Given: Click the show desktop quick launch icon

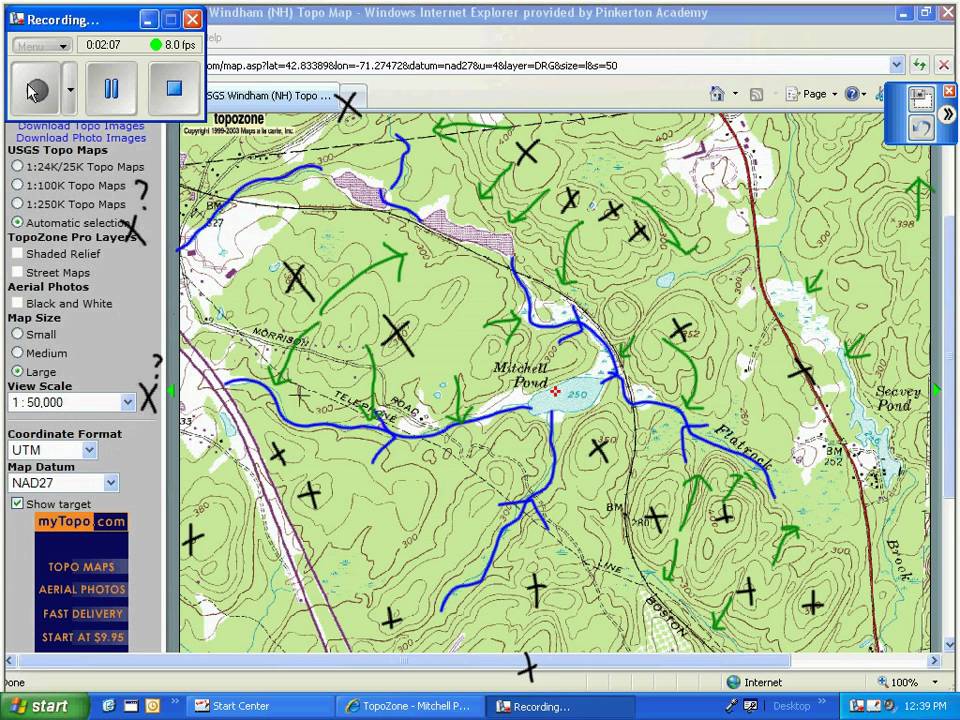Looking at the screenshot, I should [131, 706].
